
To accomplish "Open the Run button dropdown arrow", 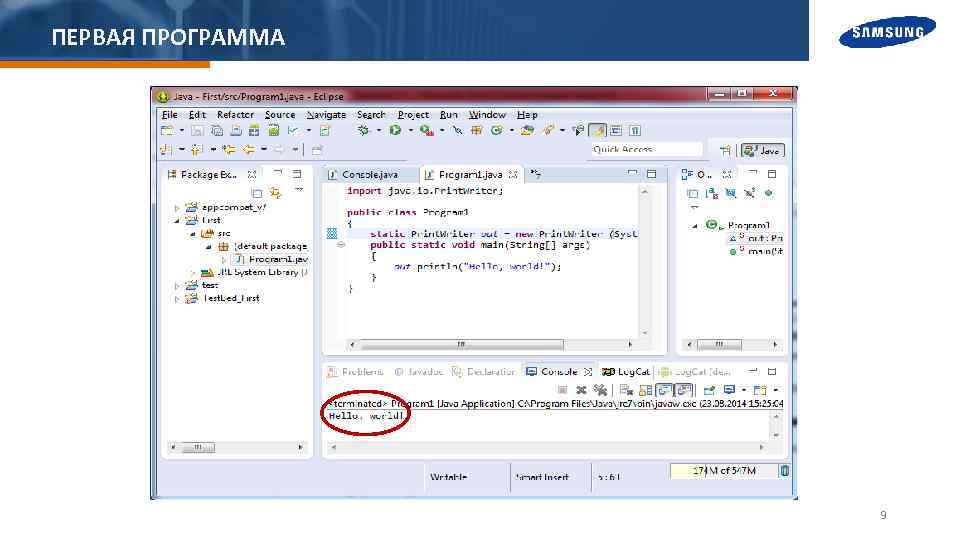I will click(410, 130).
